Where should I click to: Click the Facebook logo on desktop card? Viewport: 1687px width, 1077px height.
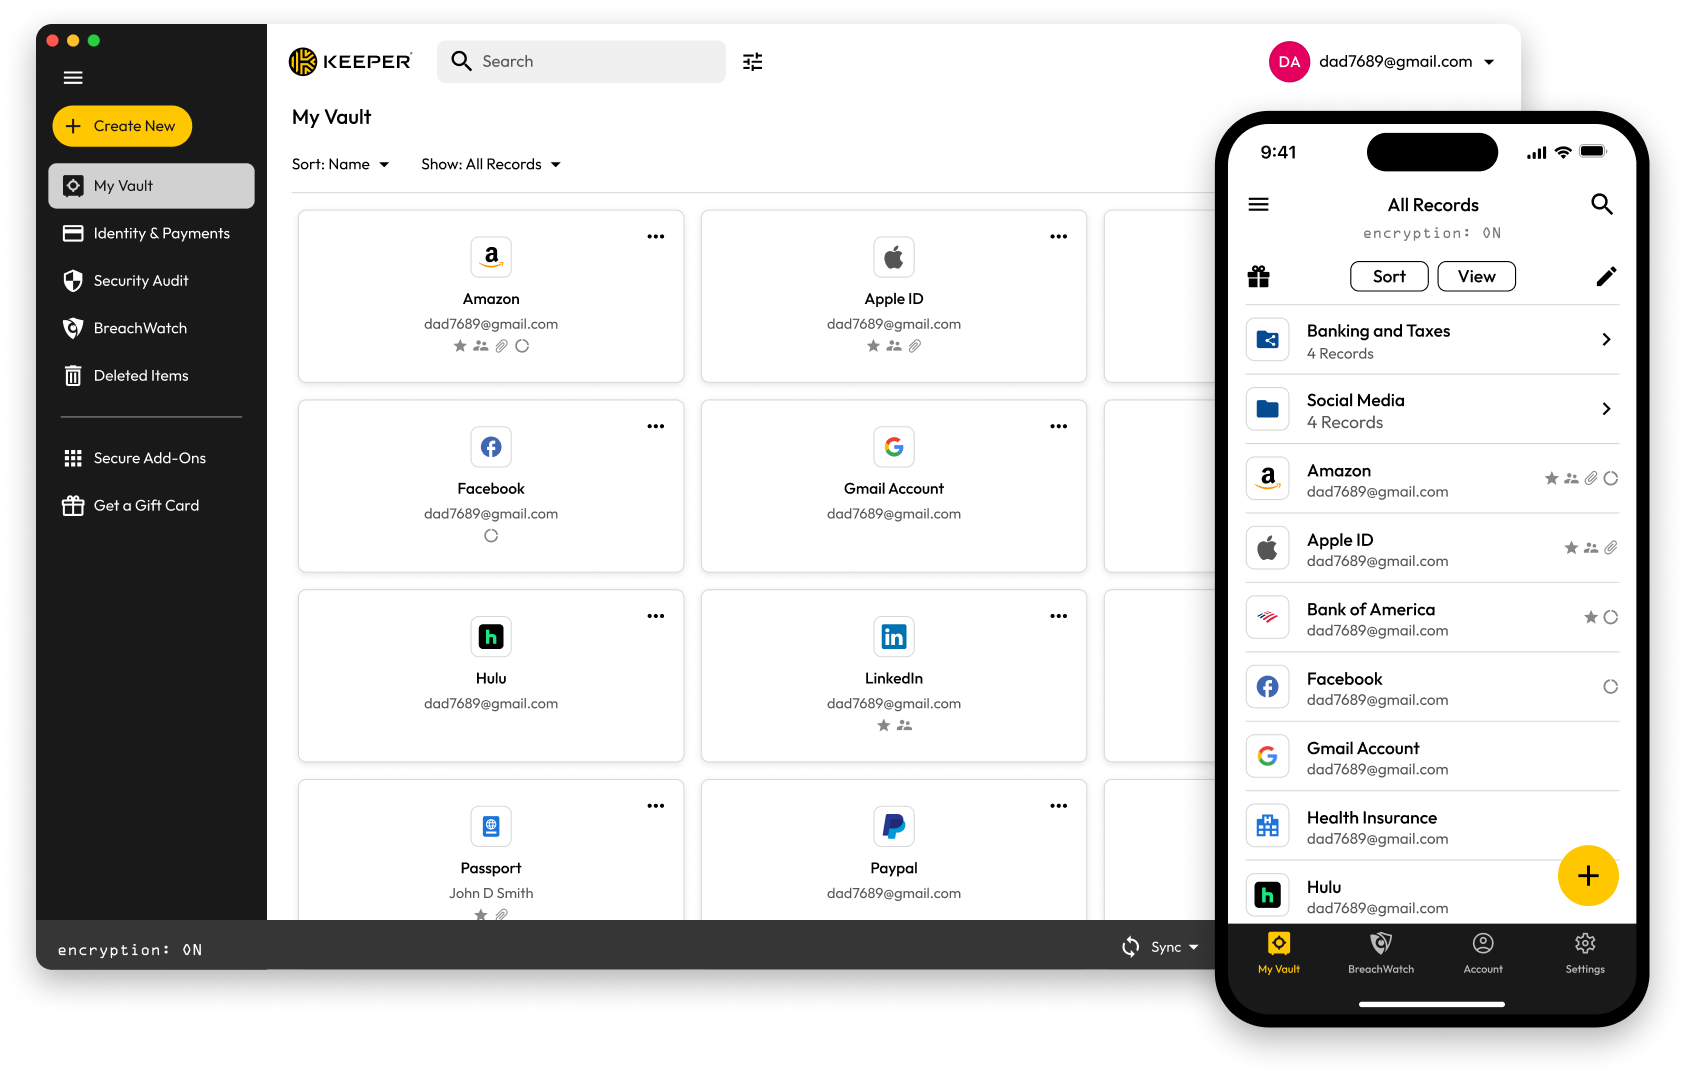[x=491, y=447]
